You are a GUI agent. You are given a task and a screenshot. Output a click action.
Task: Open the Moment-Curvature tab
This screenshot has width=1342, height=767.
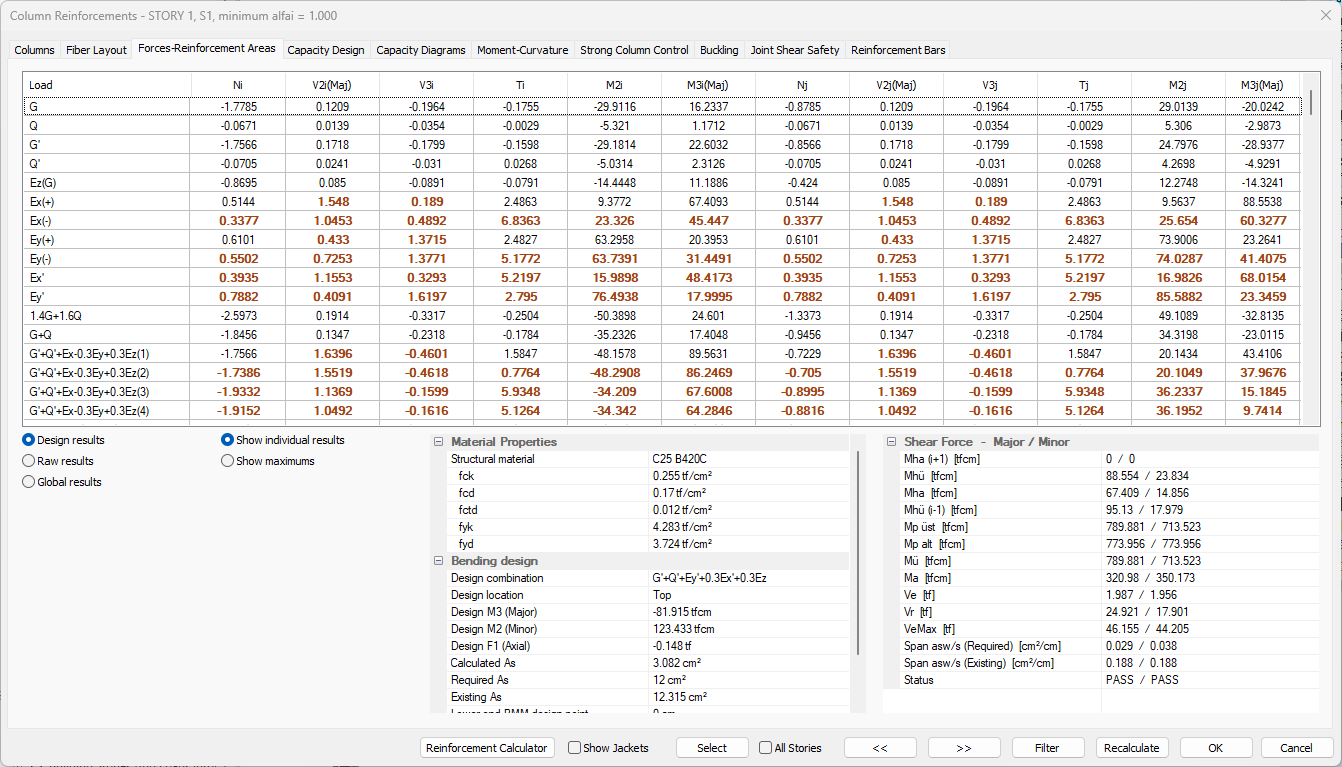point(522,50)
